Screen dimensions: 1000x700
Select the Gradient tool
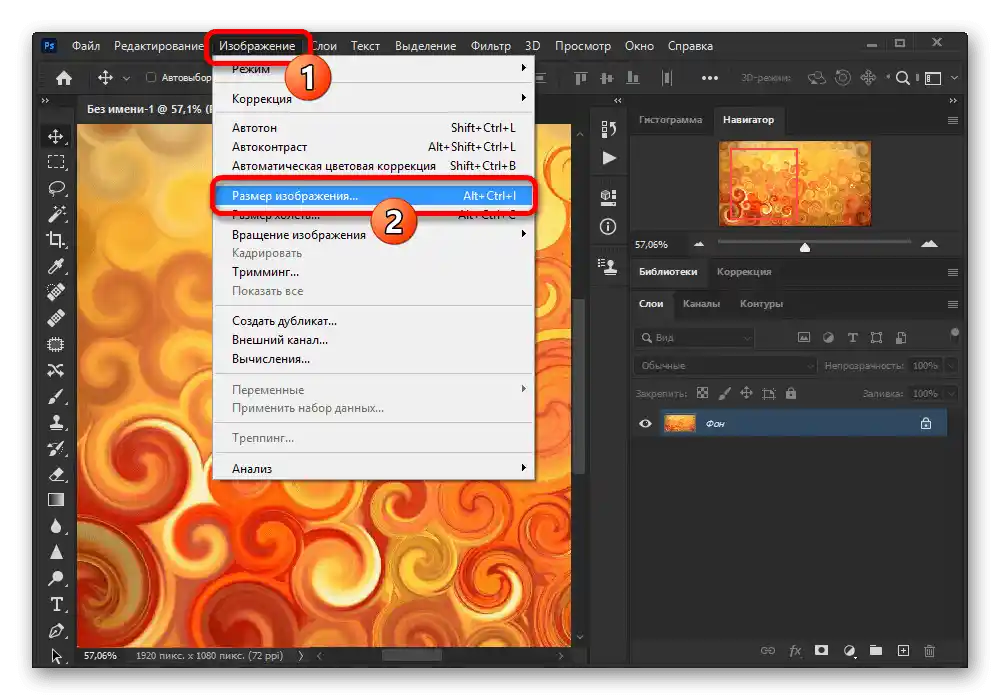pos(55,500)
